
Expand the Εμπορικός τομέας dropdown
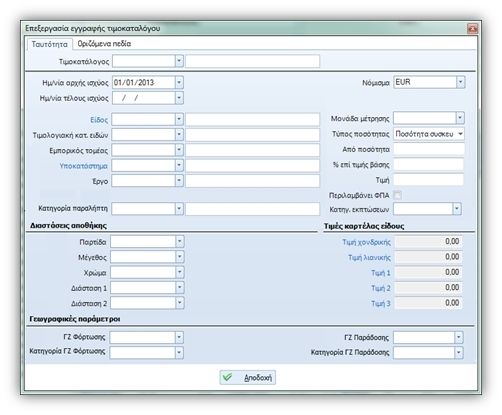(179, 150)
